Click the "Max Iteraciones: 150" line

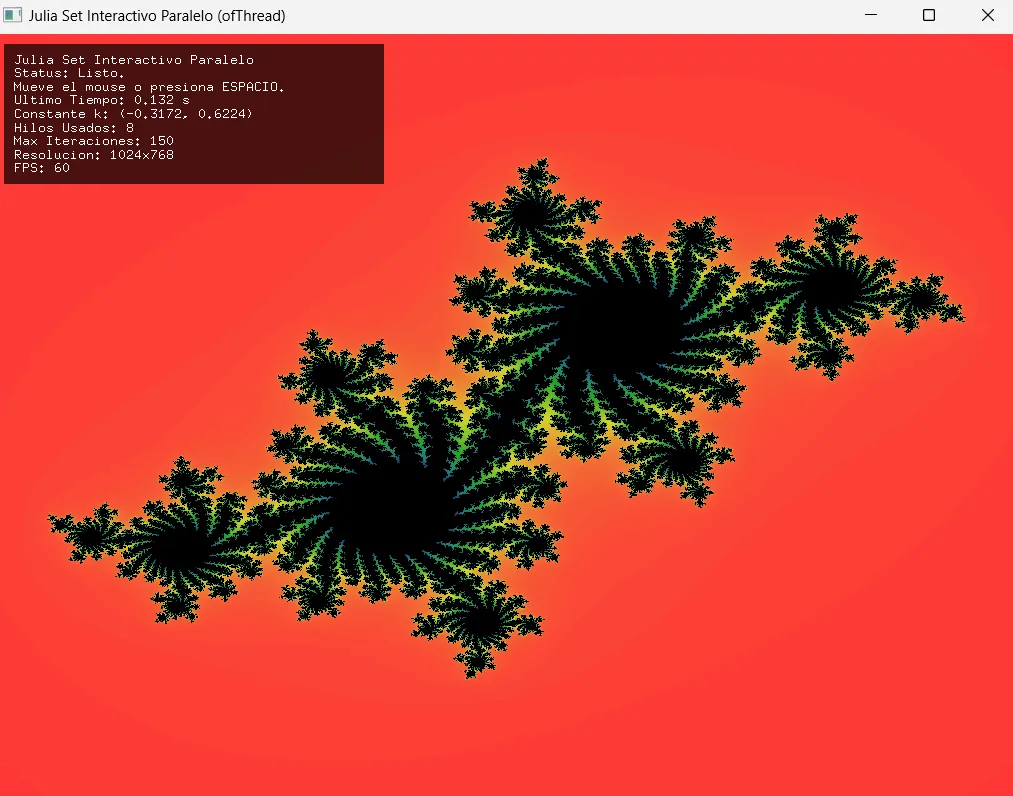93,141
